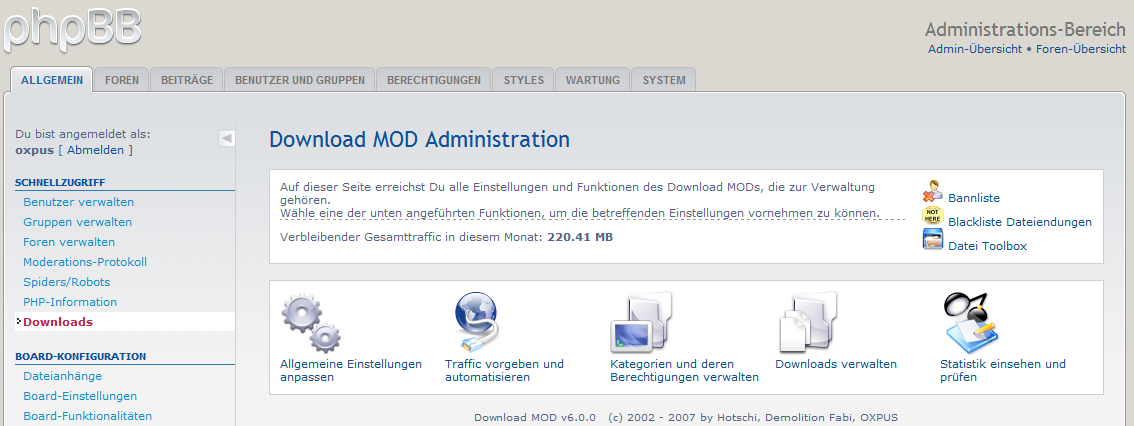
Task: Open 'Kategorien und deren Berechtigungen verwalten' link
Action: (684, 370)
